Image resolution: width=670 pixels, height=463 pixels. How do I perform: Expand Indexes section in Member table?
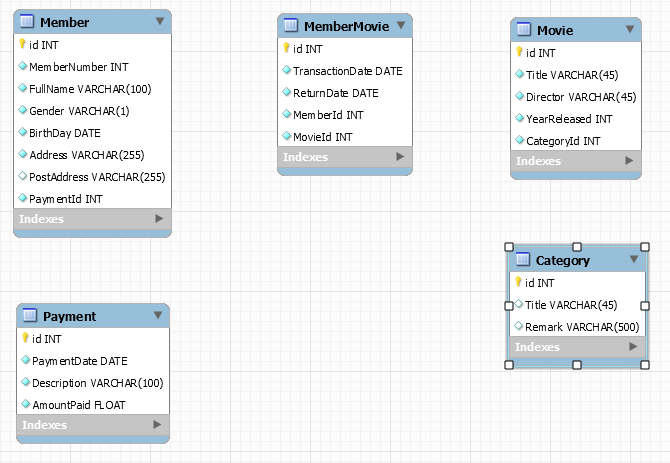pyautogui.click(x=158, y=218)
